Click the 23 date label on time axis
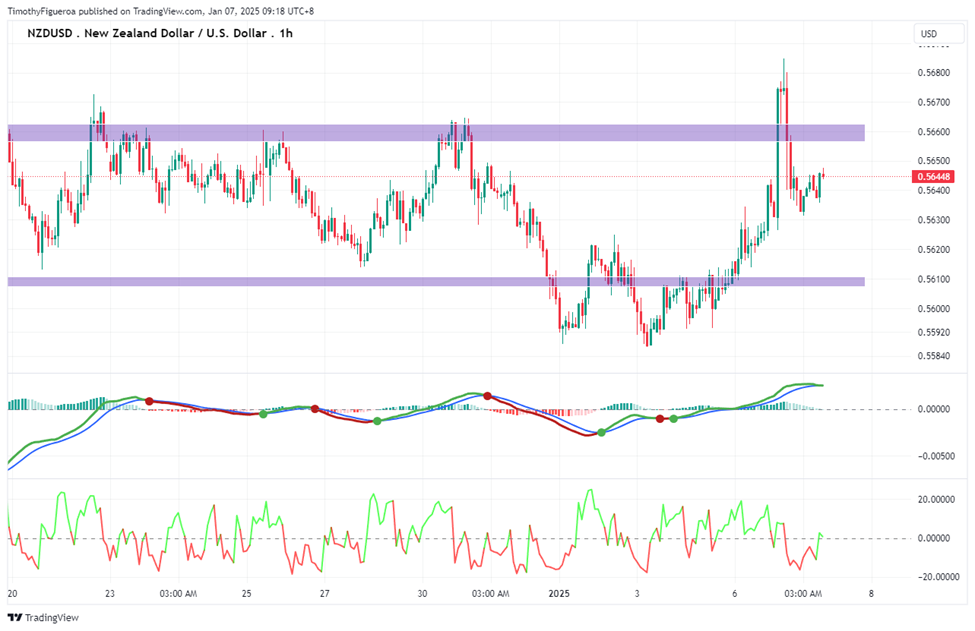975x631 pixels. tap(110, 594)
